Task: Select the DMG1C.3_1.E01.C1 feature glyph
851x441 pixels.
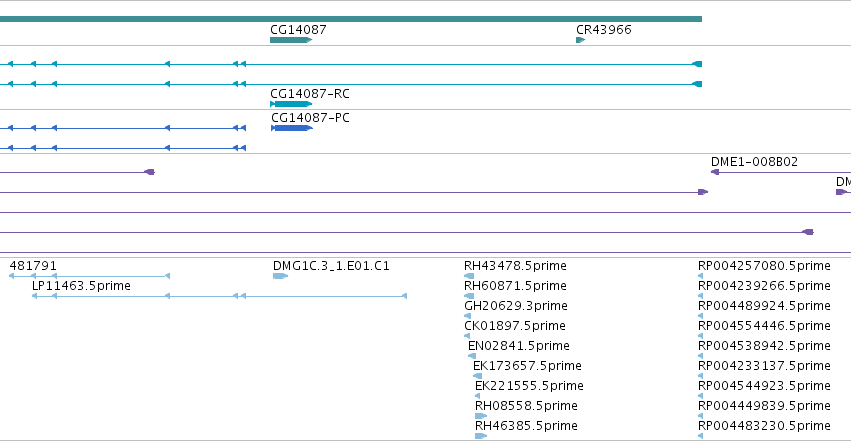Action: [280, 276]
